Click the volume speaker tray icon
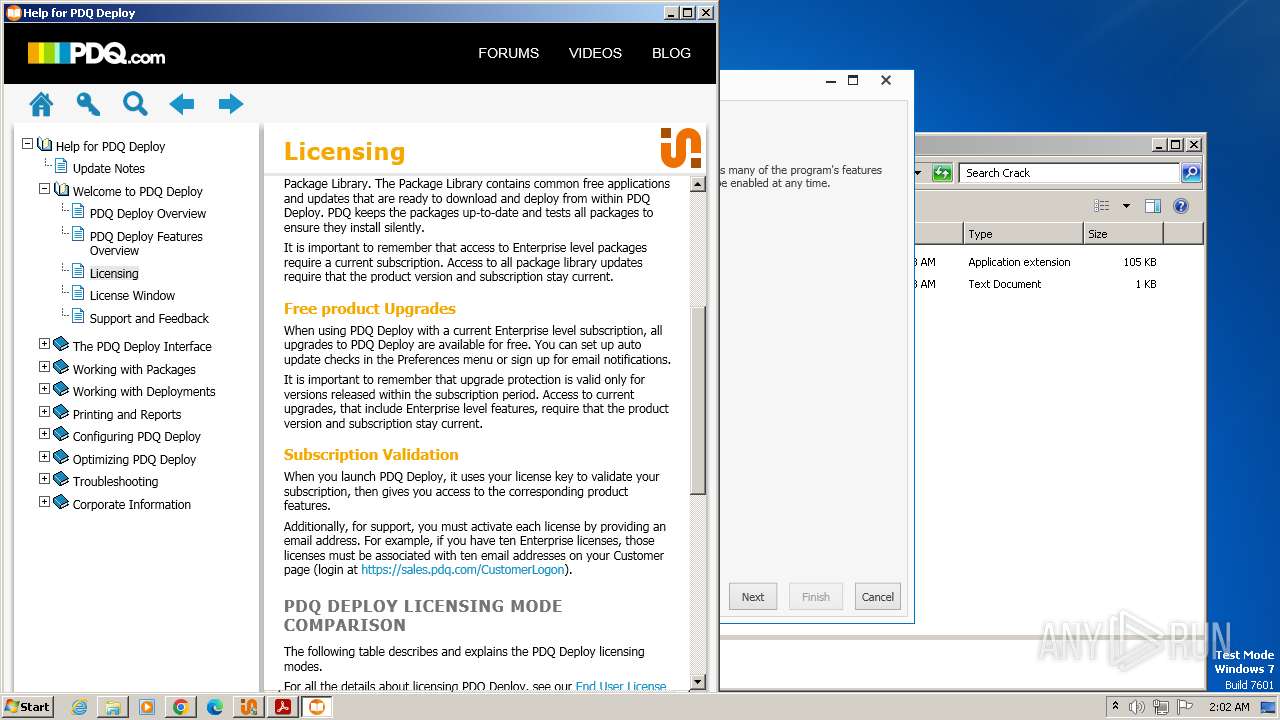Screen dimensions: 1280x720 (1137, 707)
